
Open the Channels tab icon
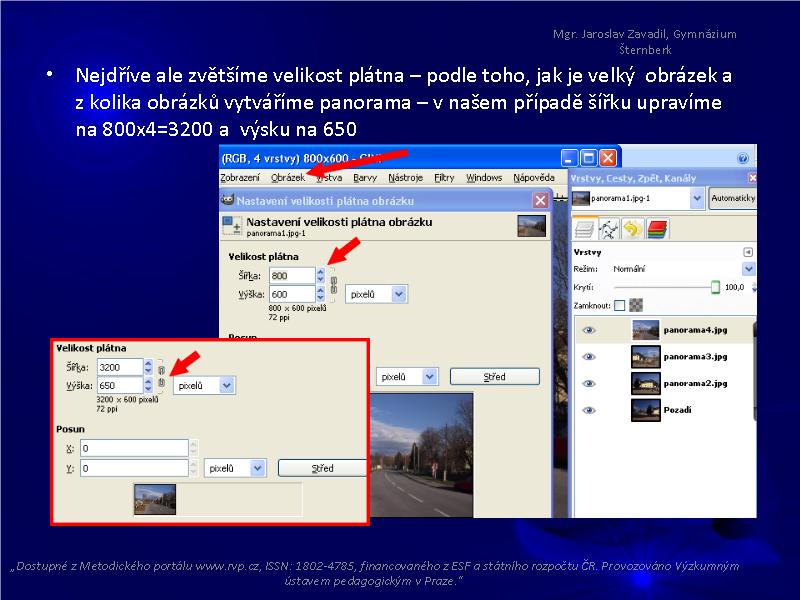pyautogui.click(x=658, y=229)
